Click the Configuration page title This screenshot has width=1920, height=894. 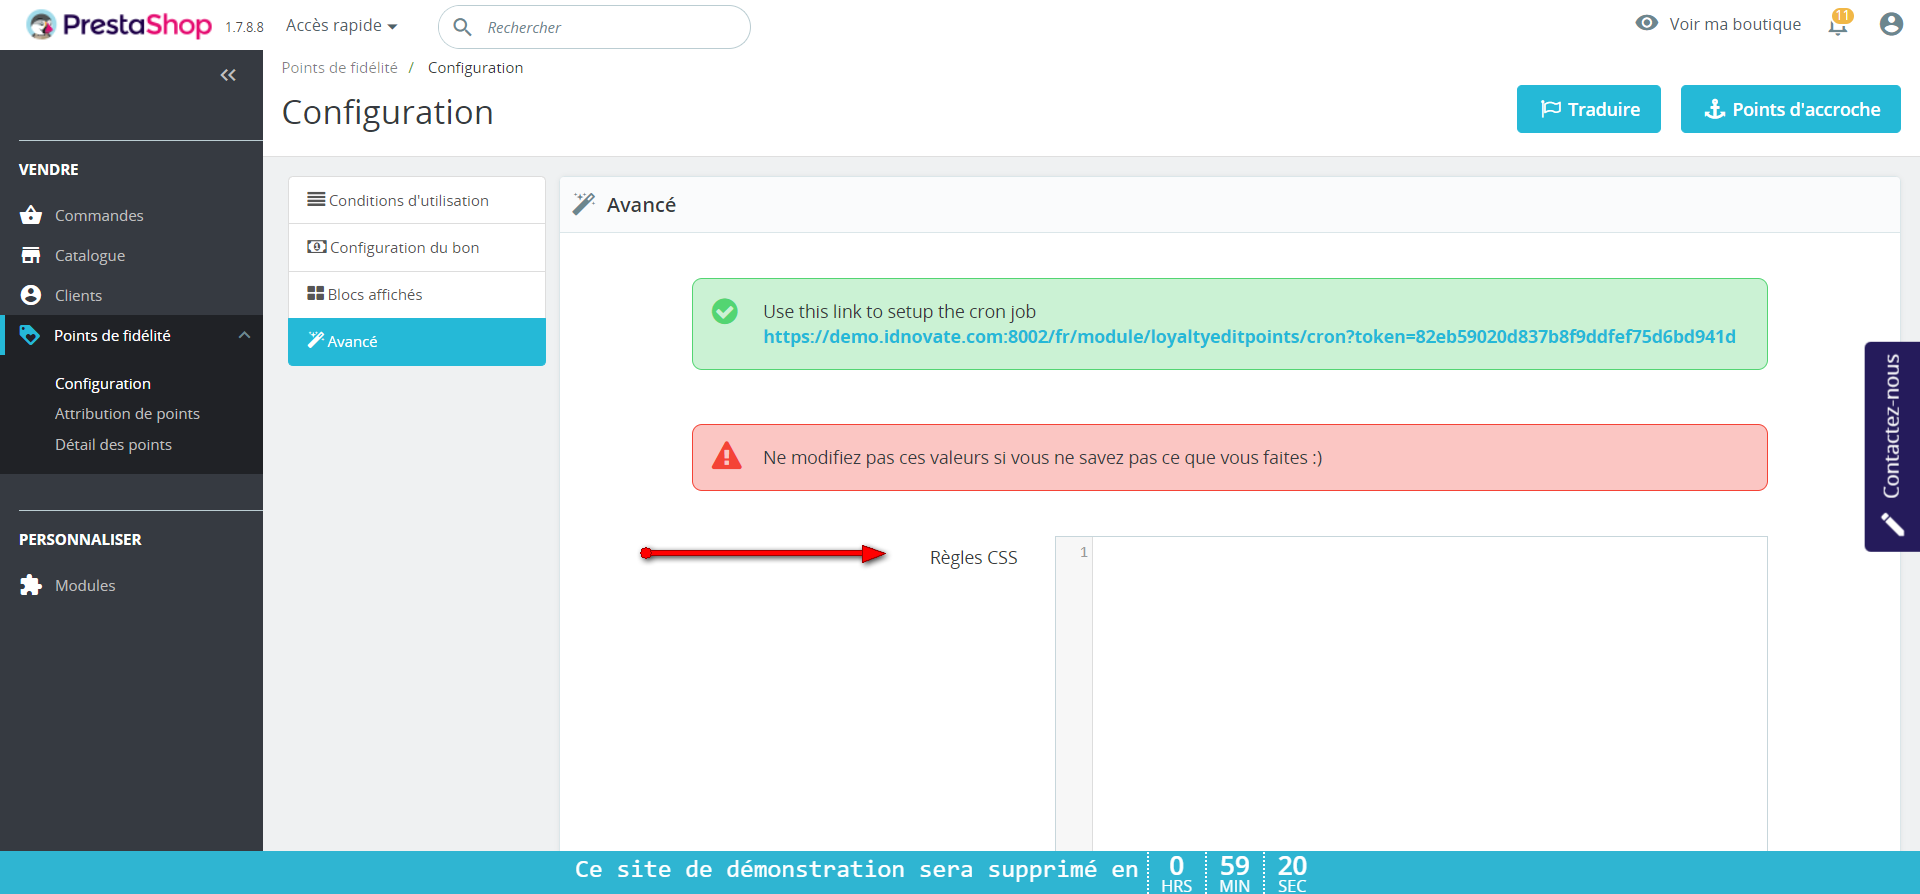click(387, 112)
